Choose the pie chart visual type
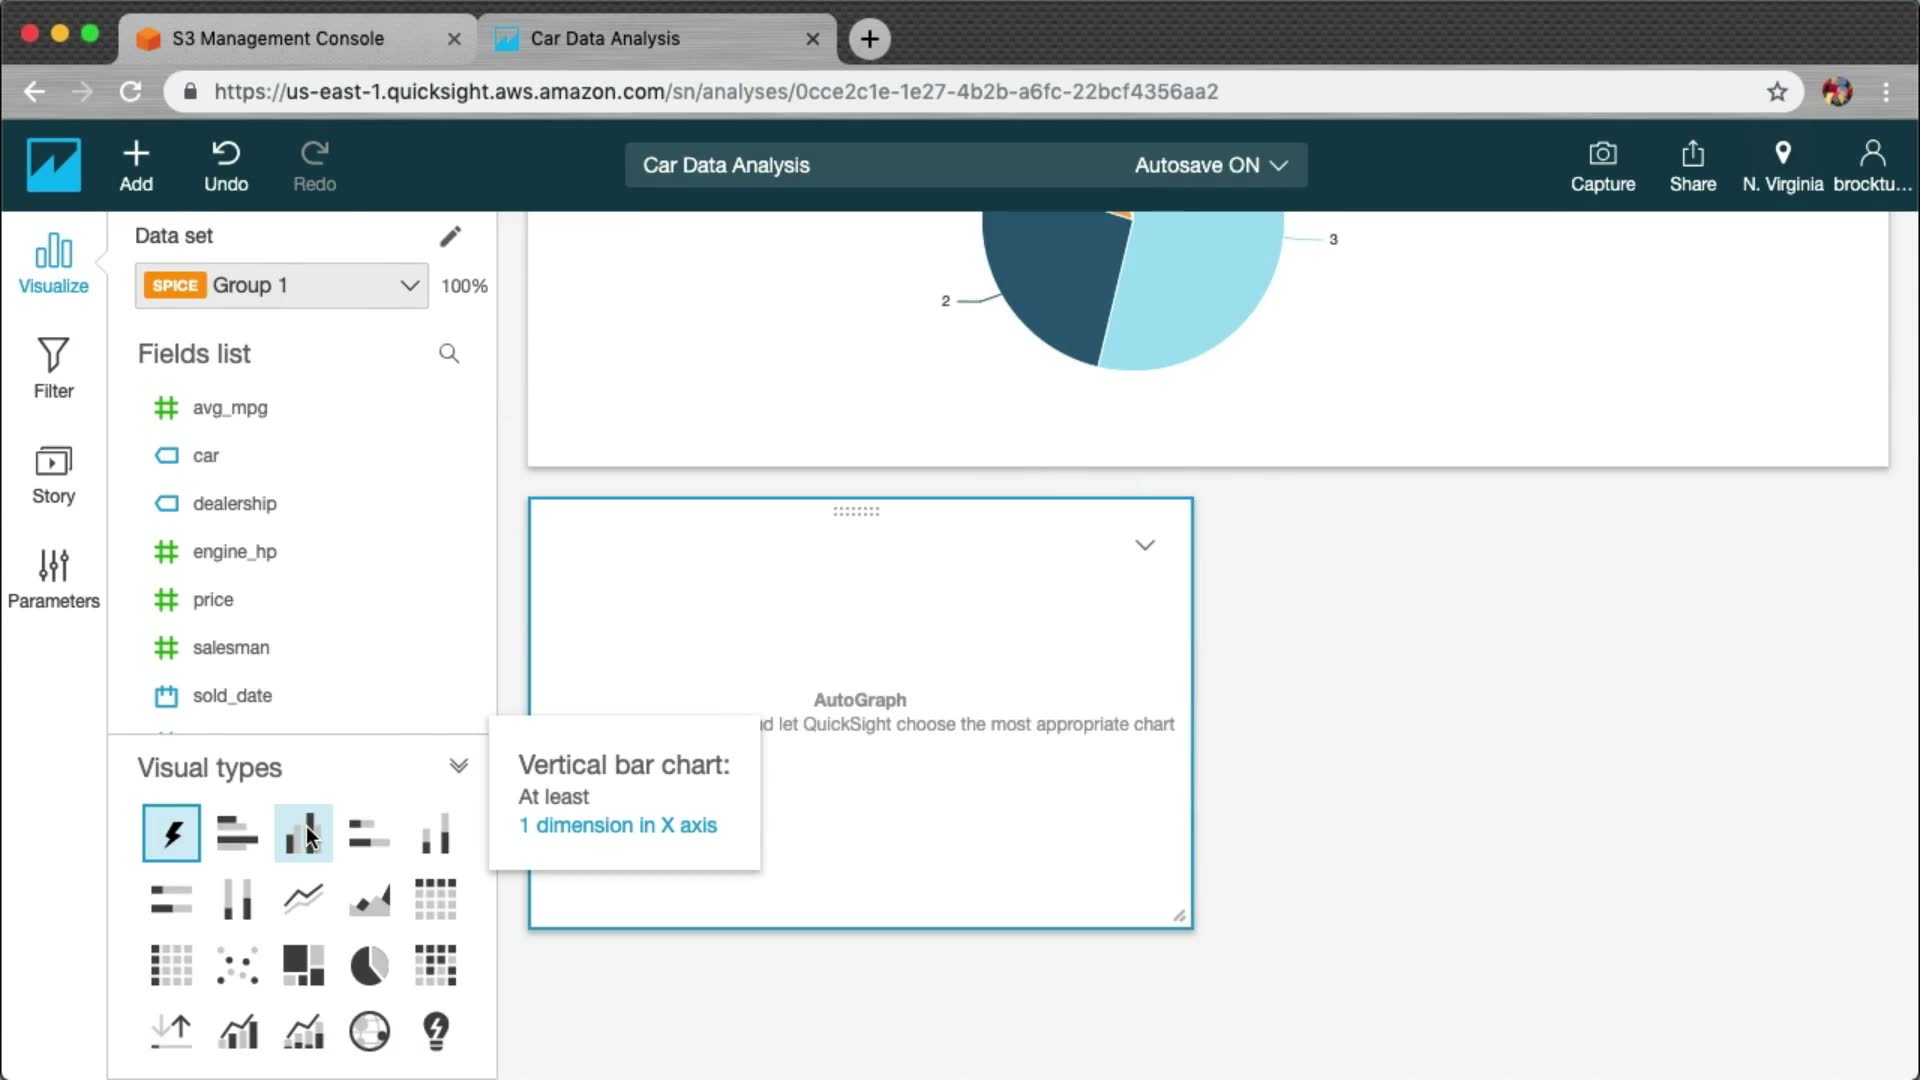 click(369, 966)
